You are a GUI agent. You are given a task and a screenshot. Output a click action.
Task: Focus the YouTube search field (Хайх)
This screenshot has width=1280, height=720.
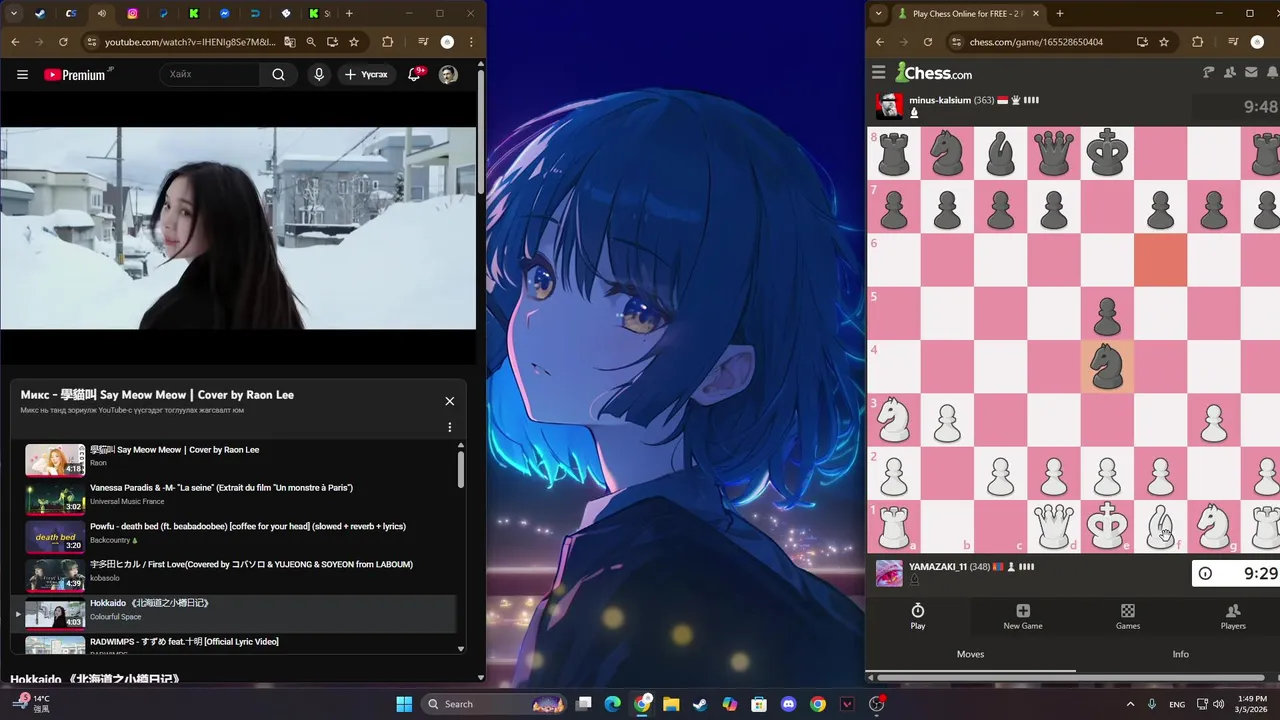(x=211, y=74)
